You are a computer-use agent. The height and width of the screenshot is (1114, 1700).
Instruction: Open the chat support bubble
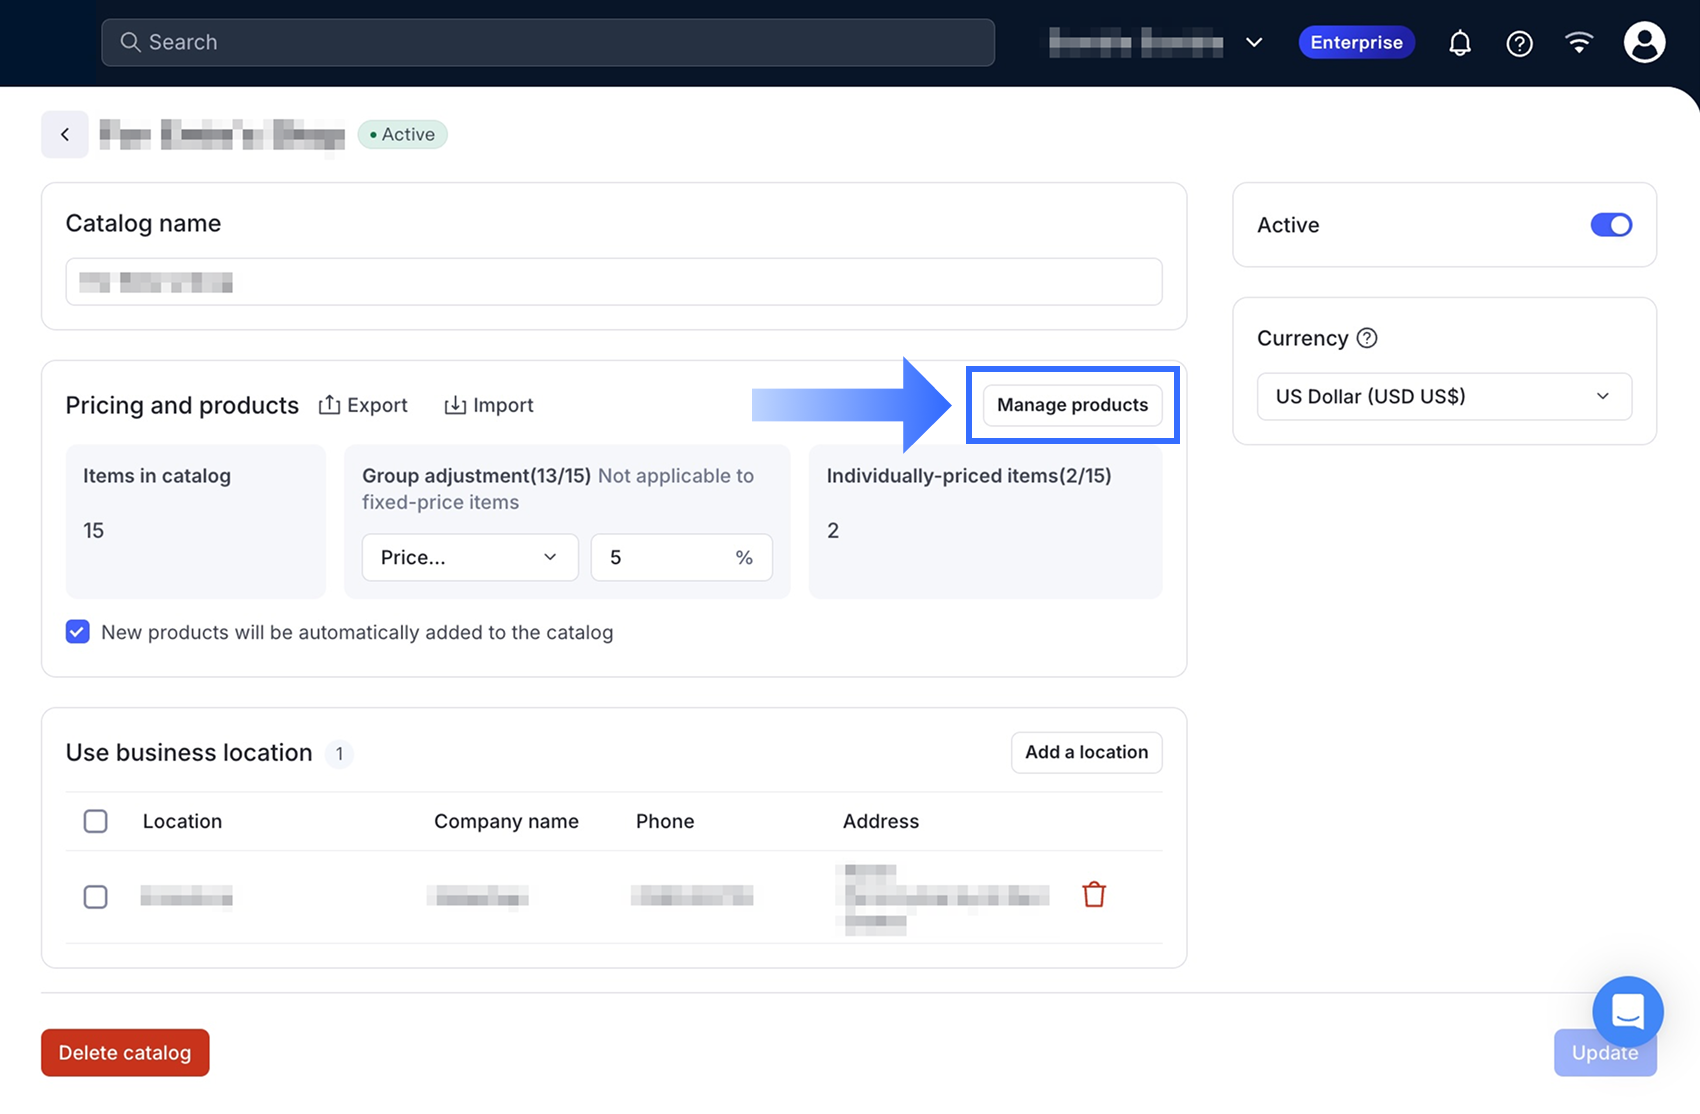pos(1627,1011)
